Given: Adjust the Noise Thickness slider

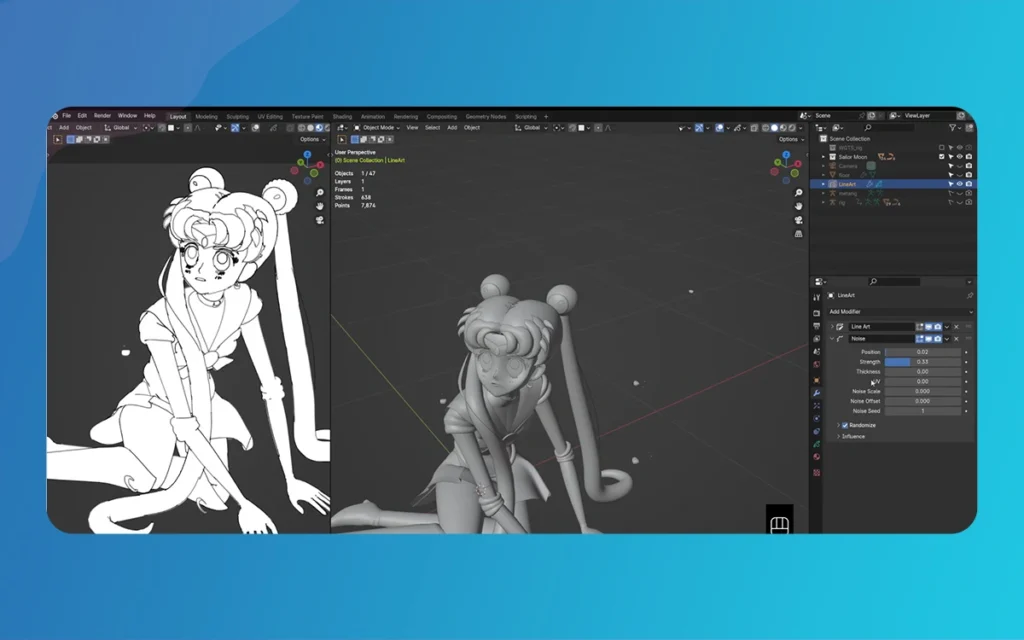Looking at the screenshot, I should 922,372.
